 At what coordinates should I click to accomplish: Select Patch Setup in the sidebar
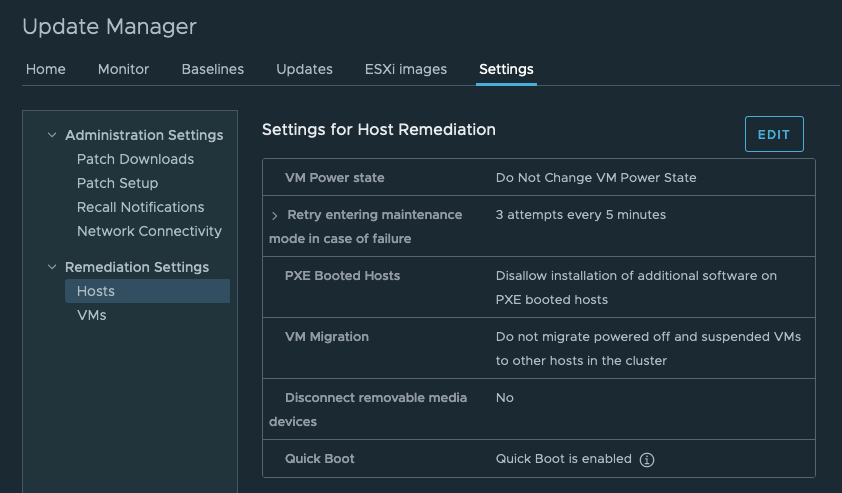point(117,183)
